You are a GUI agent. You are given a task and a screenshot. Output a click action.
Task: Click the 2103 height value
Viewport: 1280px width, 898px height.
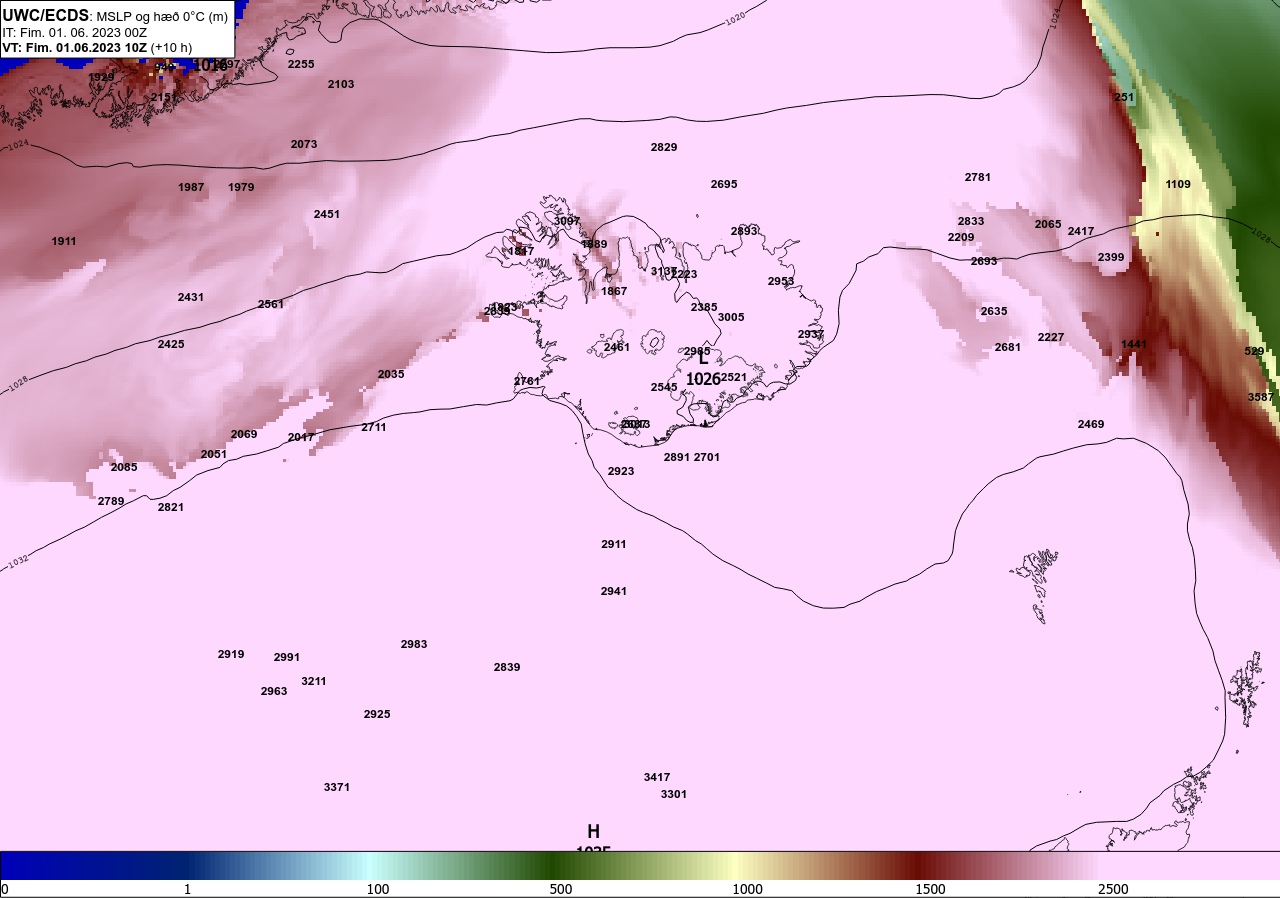(x=341, y=84)
